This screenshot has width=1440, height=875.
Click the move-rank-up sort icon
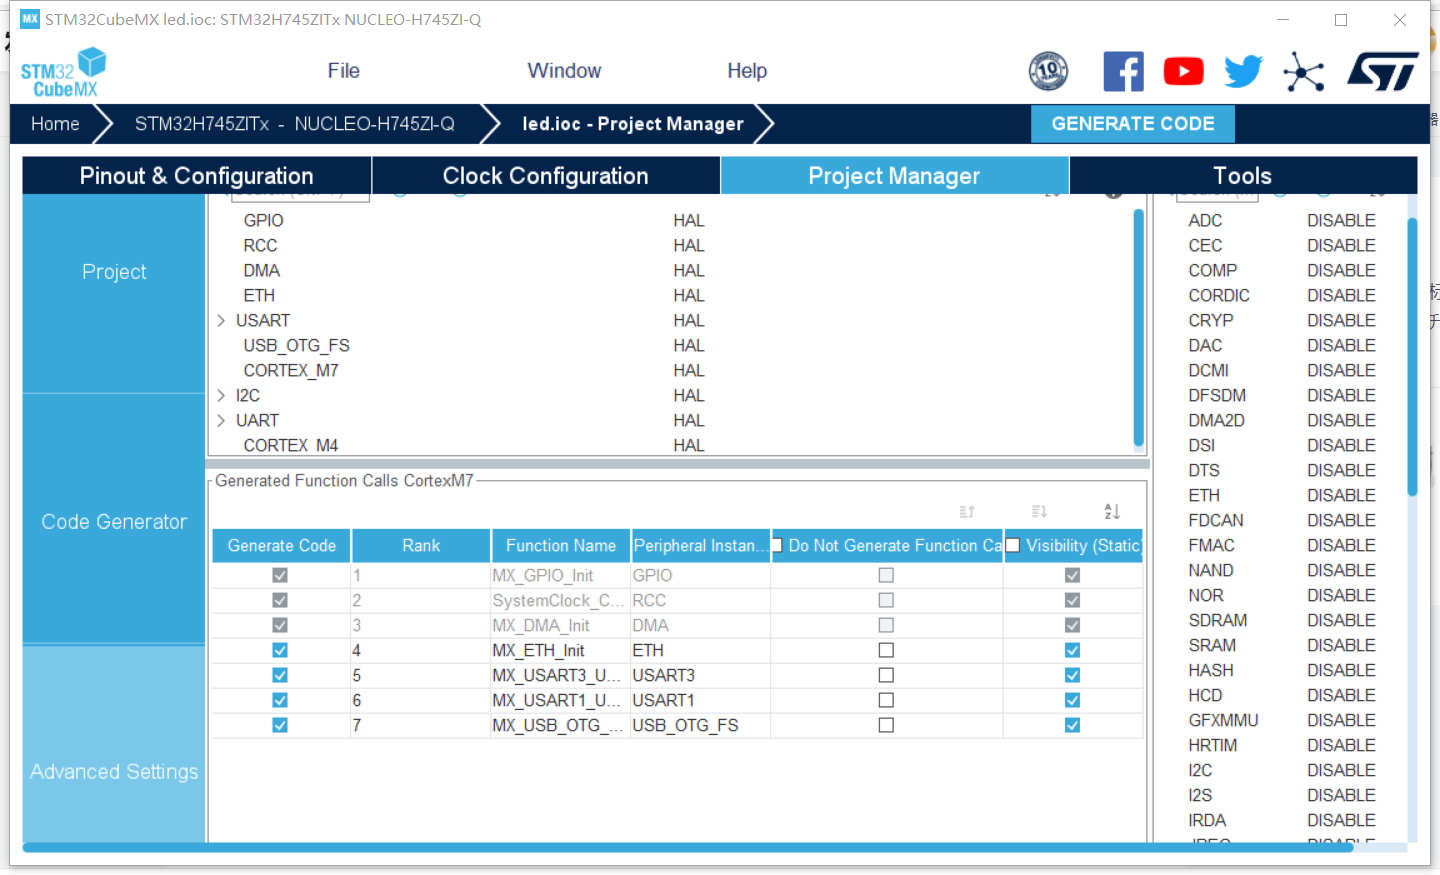coord(967,512)
